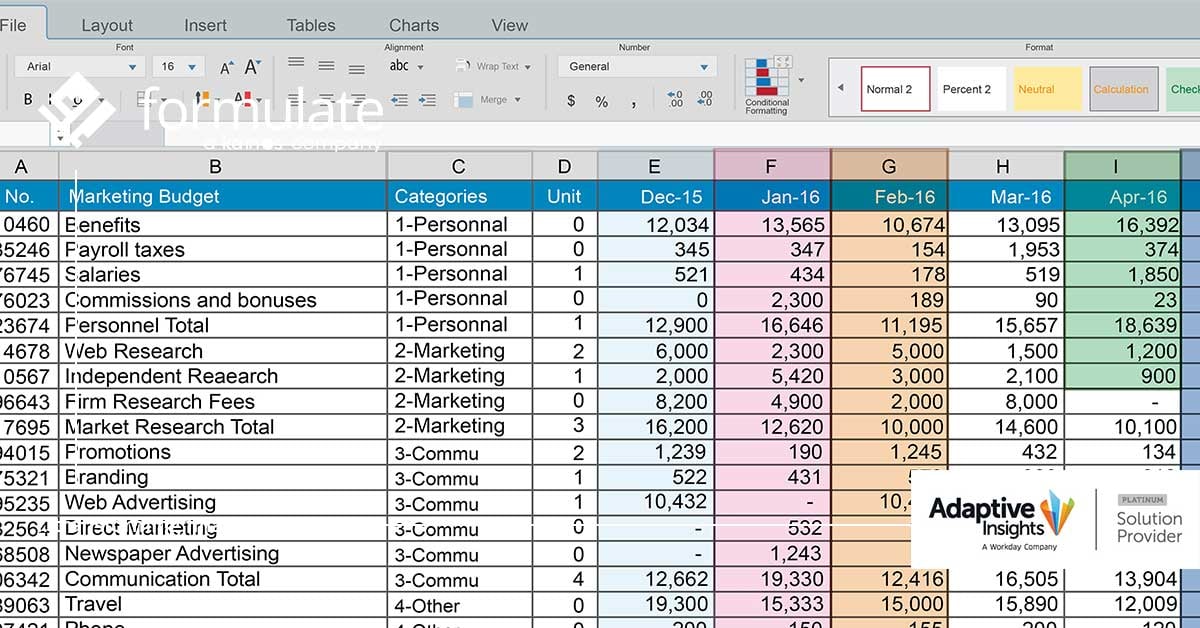The width and height of the screenshot is (1200, 628).
Task: Toggle bold formatting
Action: coord(28,99)
